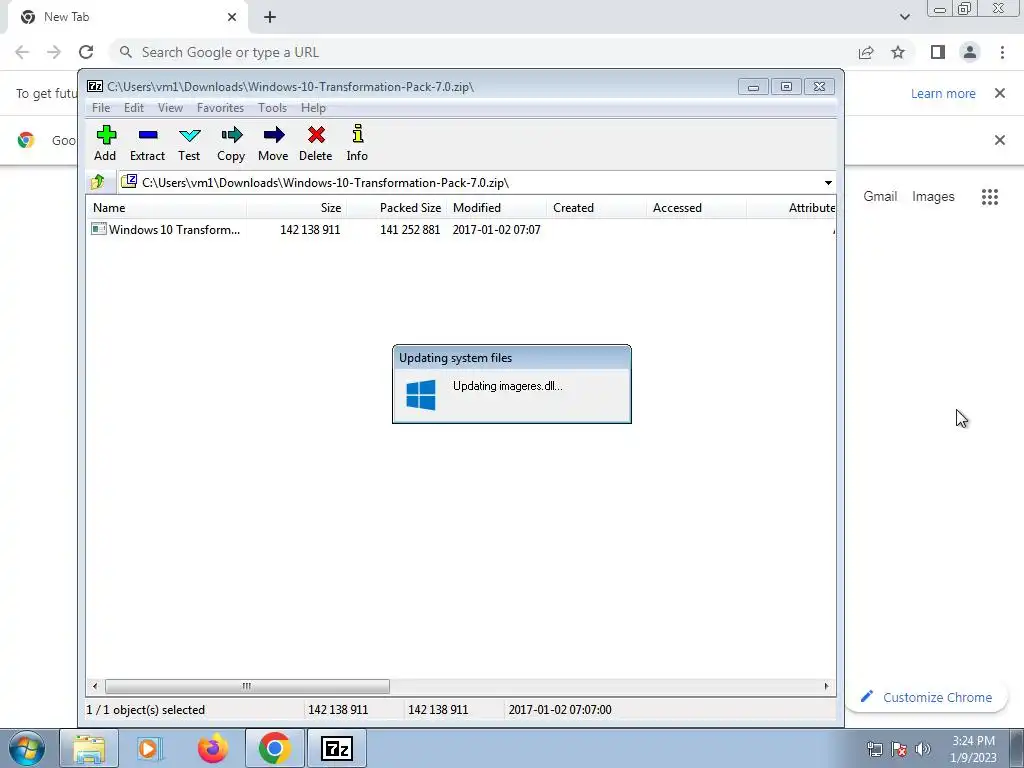This screenshot has height=768, width=1024.
Task: Sort by Created column header
Action: click(x=596, y=208)
